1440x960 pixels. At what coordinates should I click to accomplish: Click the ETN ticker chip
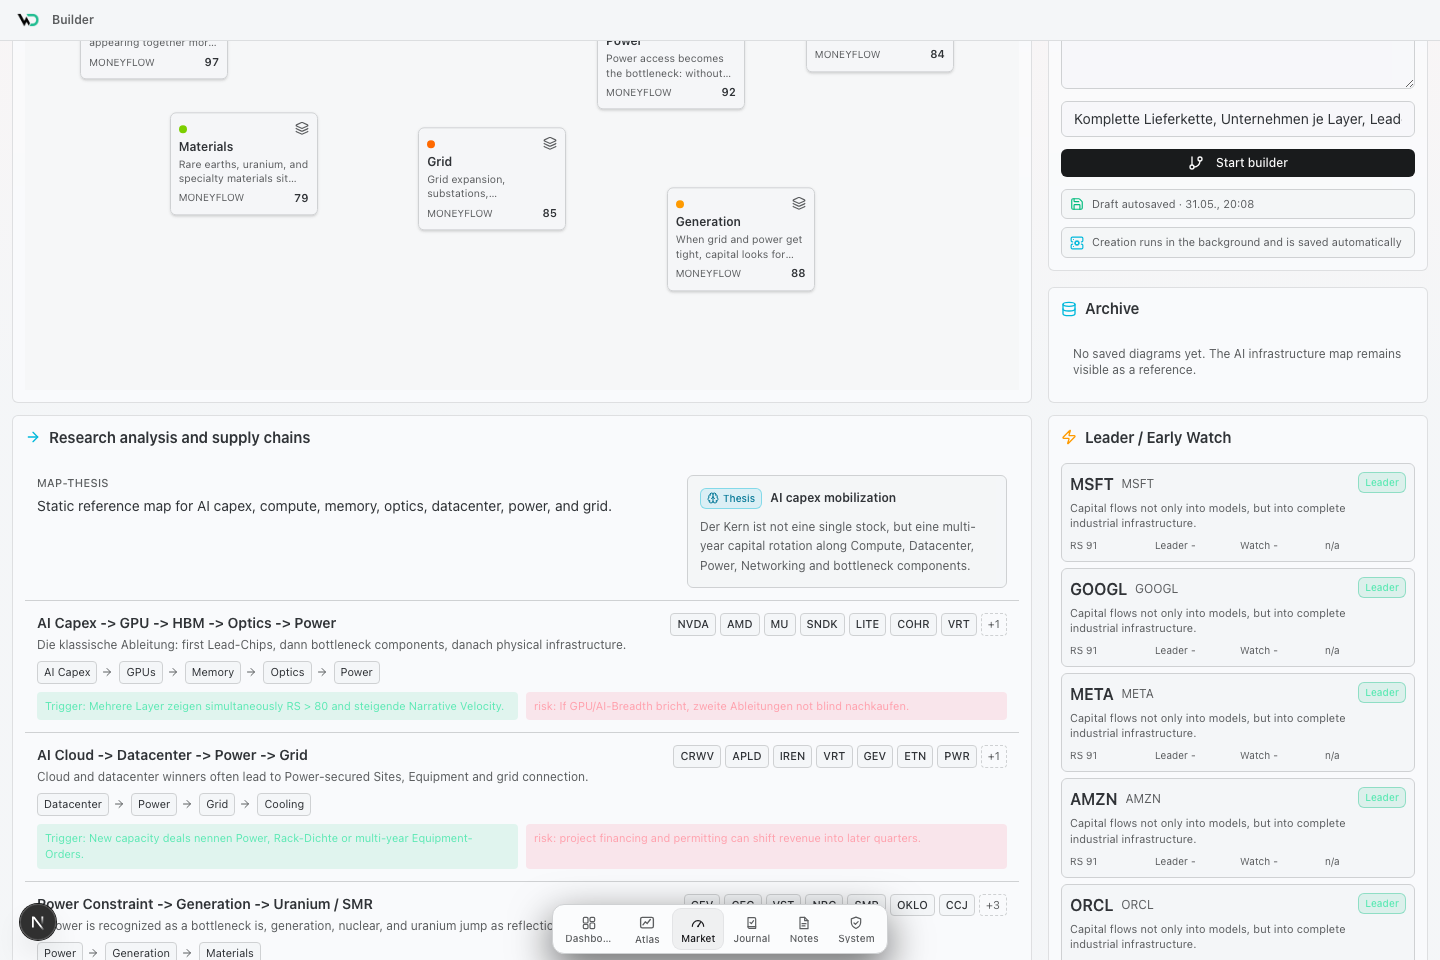pos(915,756)
